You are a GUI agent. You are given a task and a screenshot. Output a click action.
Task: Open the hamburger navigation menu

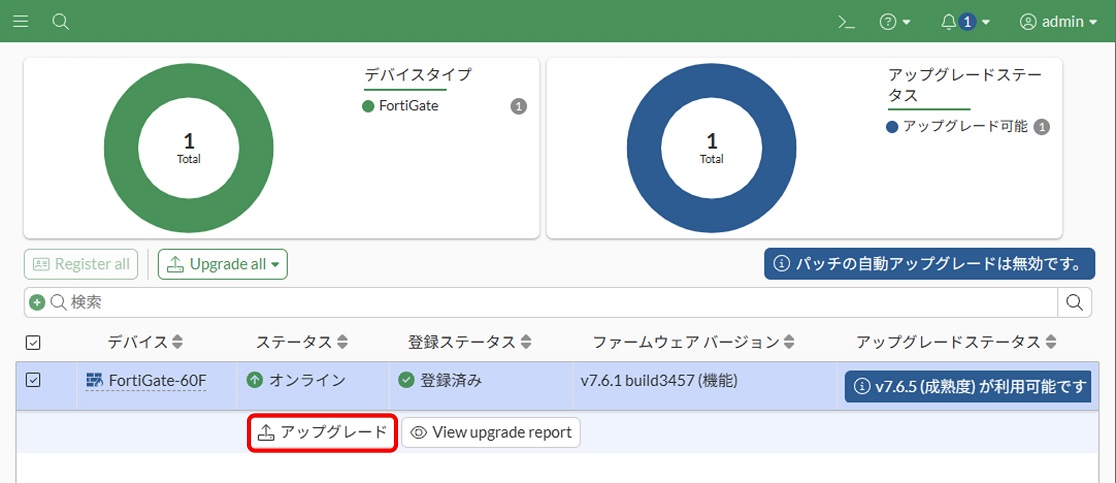(x=20, y=21)
